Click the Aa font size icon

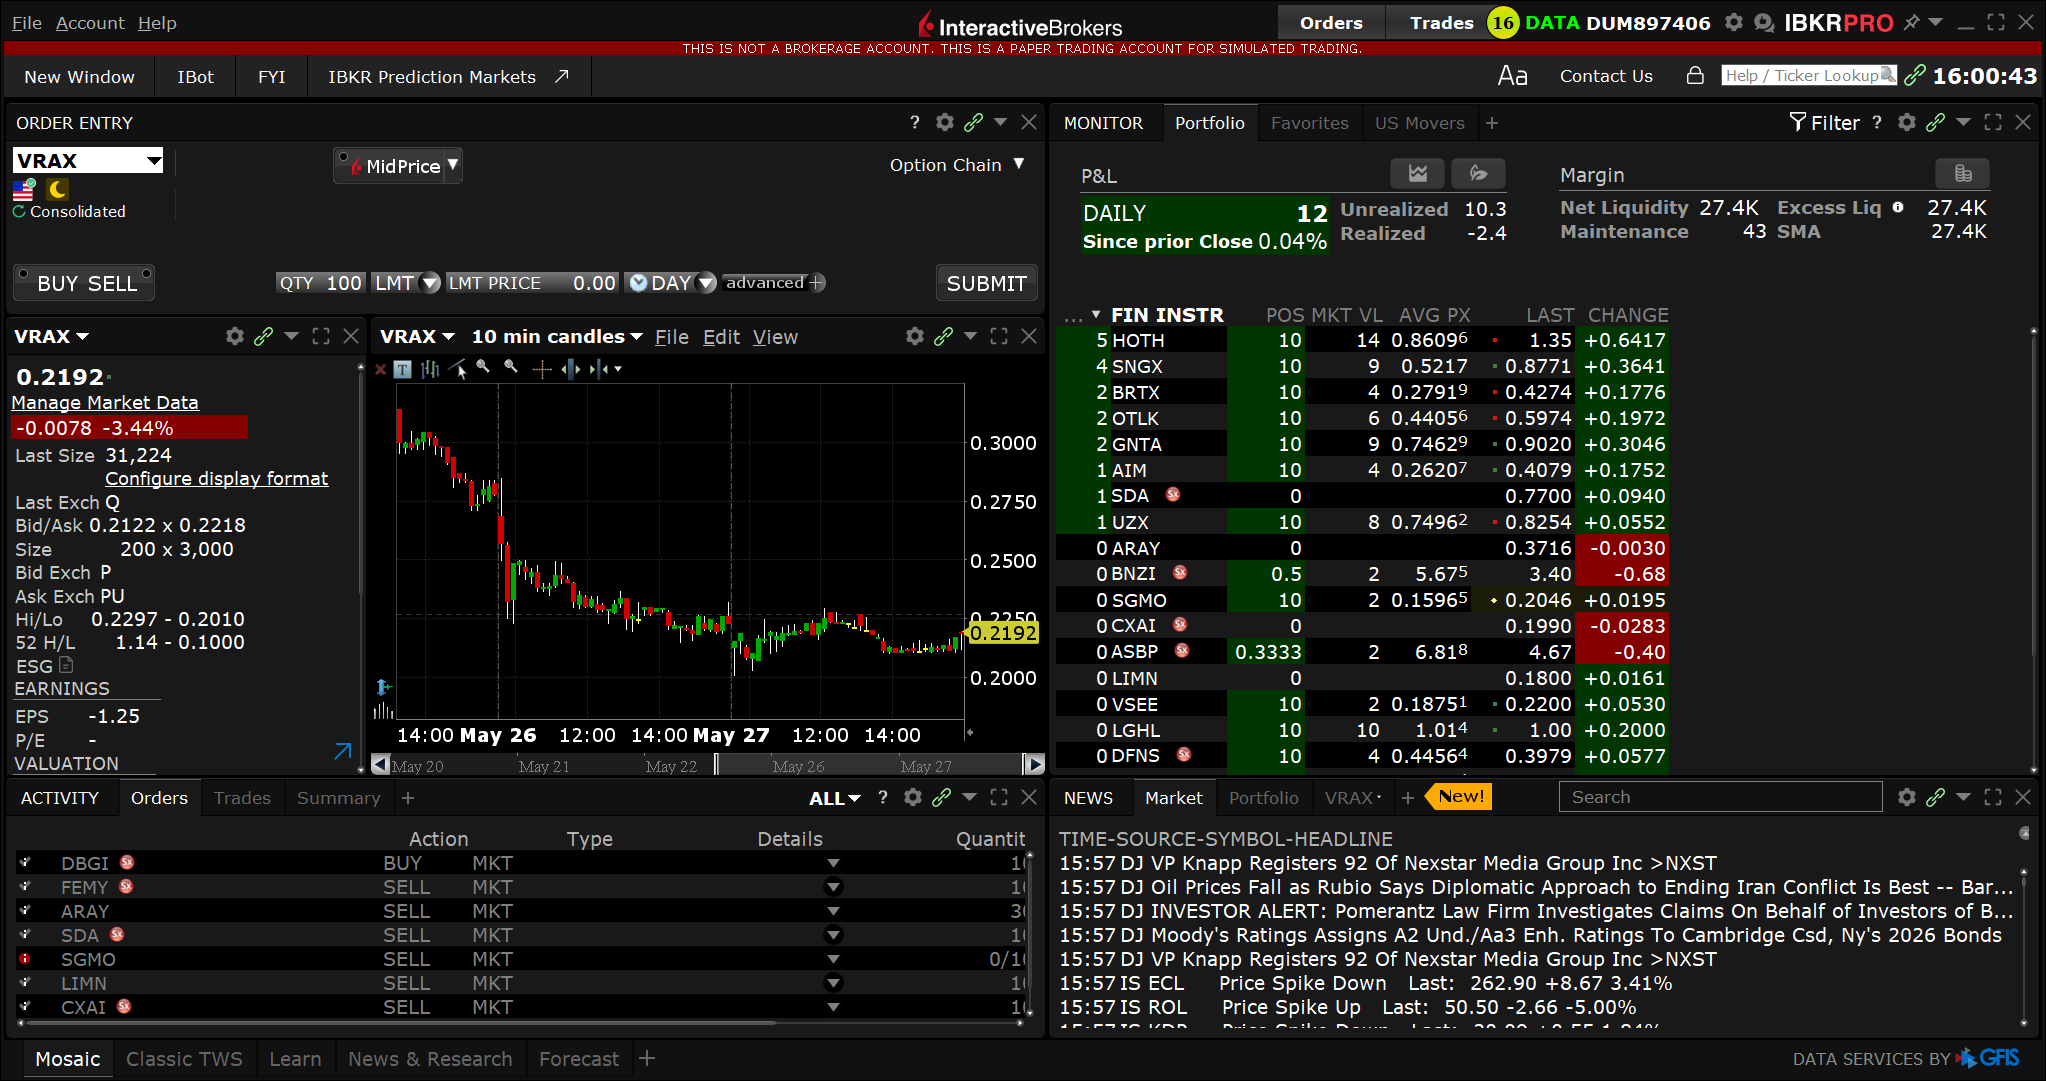1512,76
